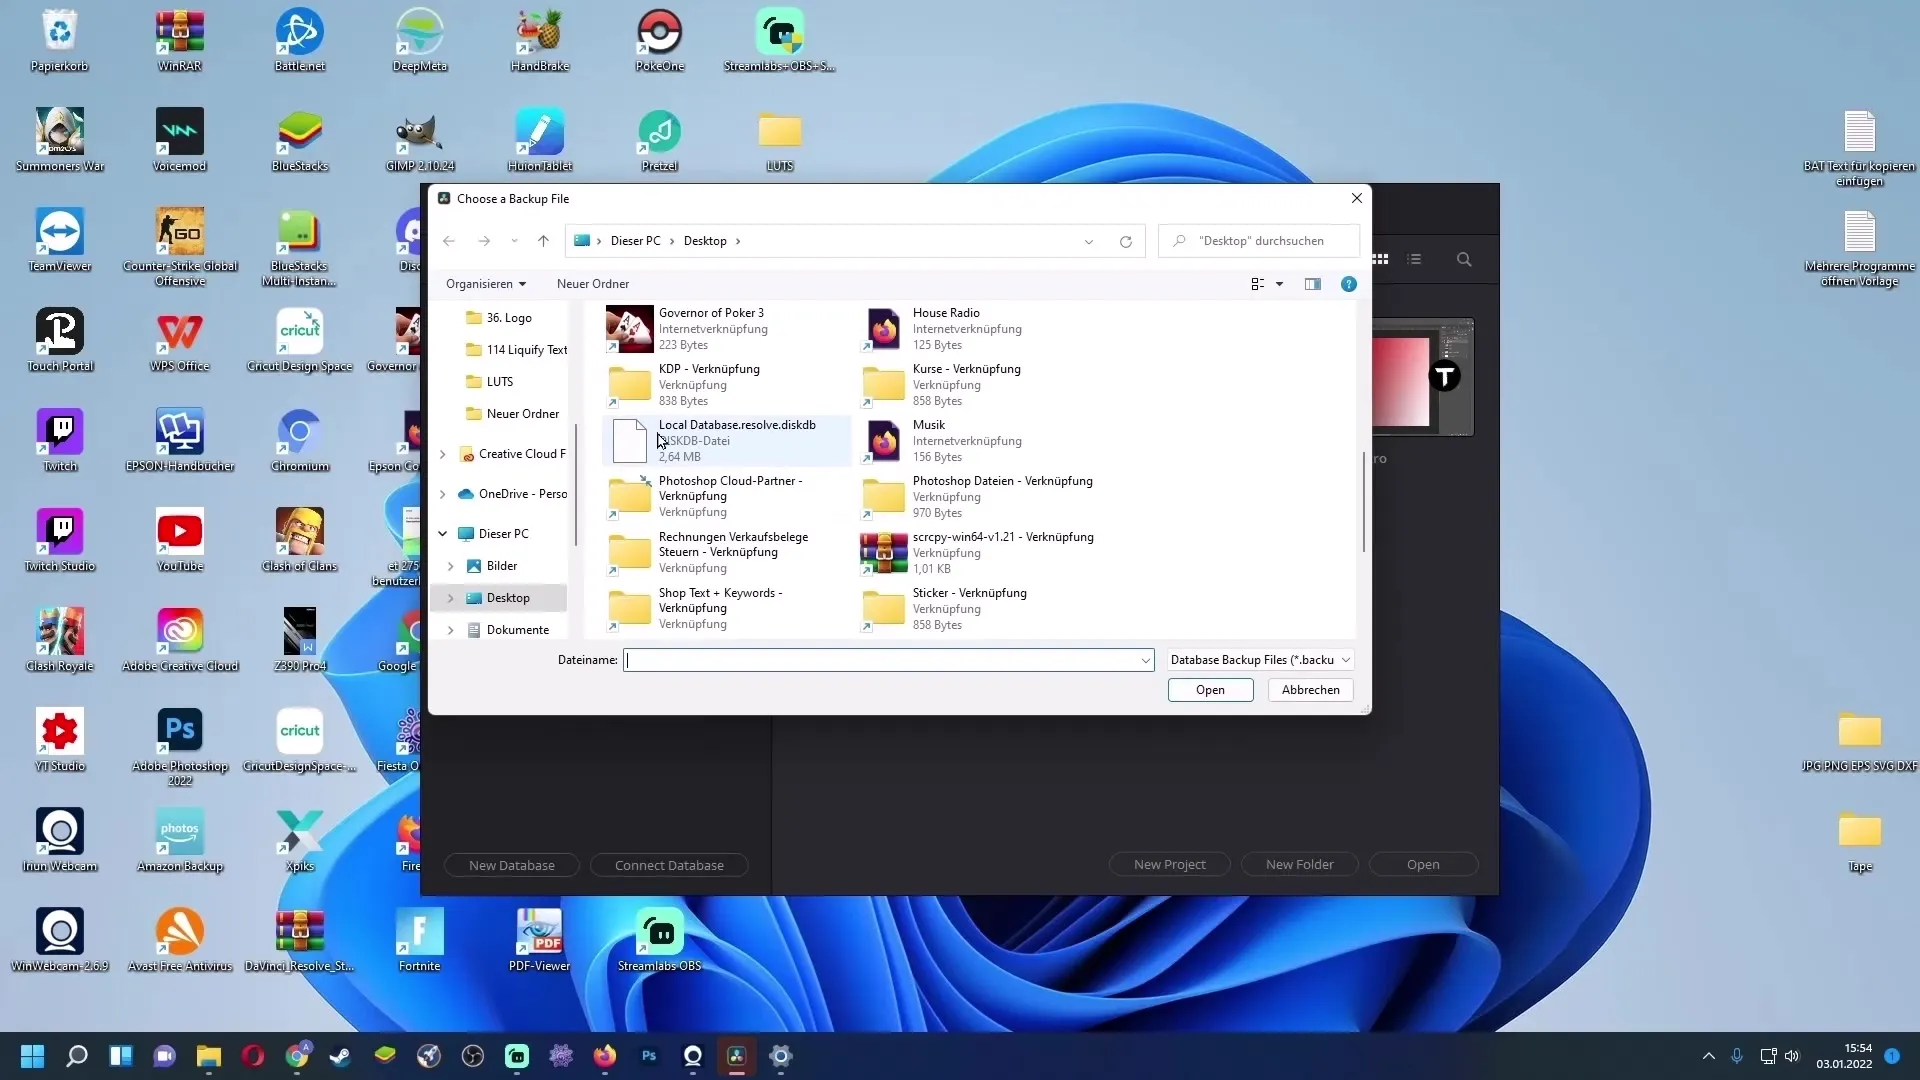Click Desktop in the address breadcrumb
The height and width of the screenshot is (1080, 1920).
(x=705, y=241)
